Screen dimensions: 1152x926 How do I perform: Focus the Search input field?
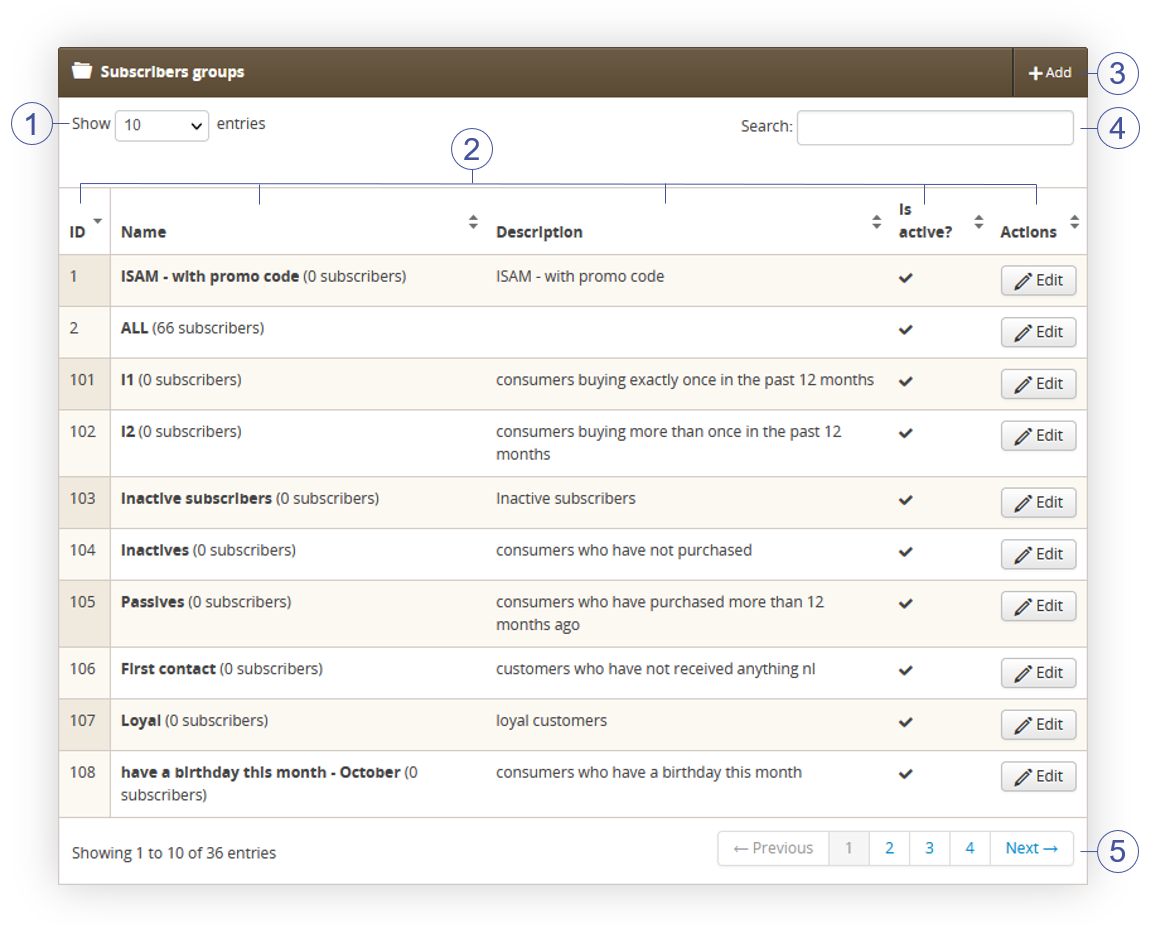click(x=935, y=127)
